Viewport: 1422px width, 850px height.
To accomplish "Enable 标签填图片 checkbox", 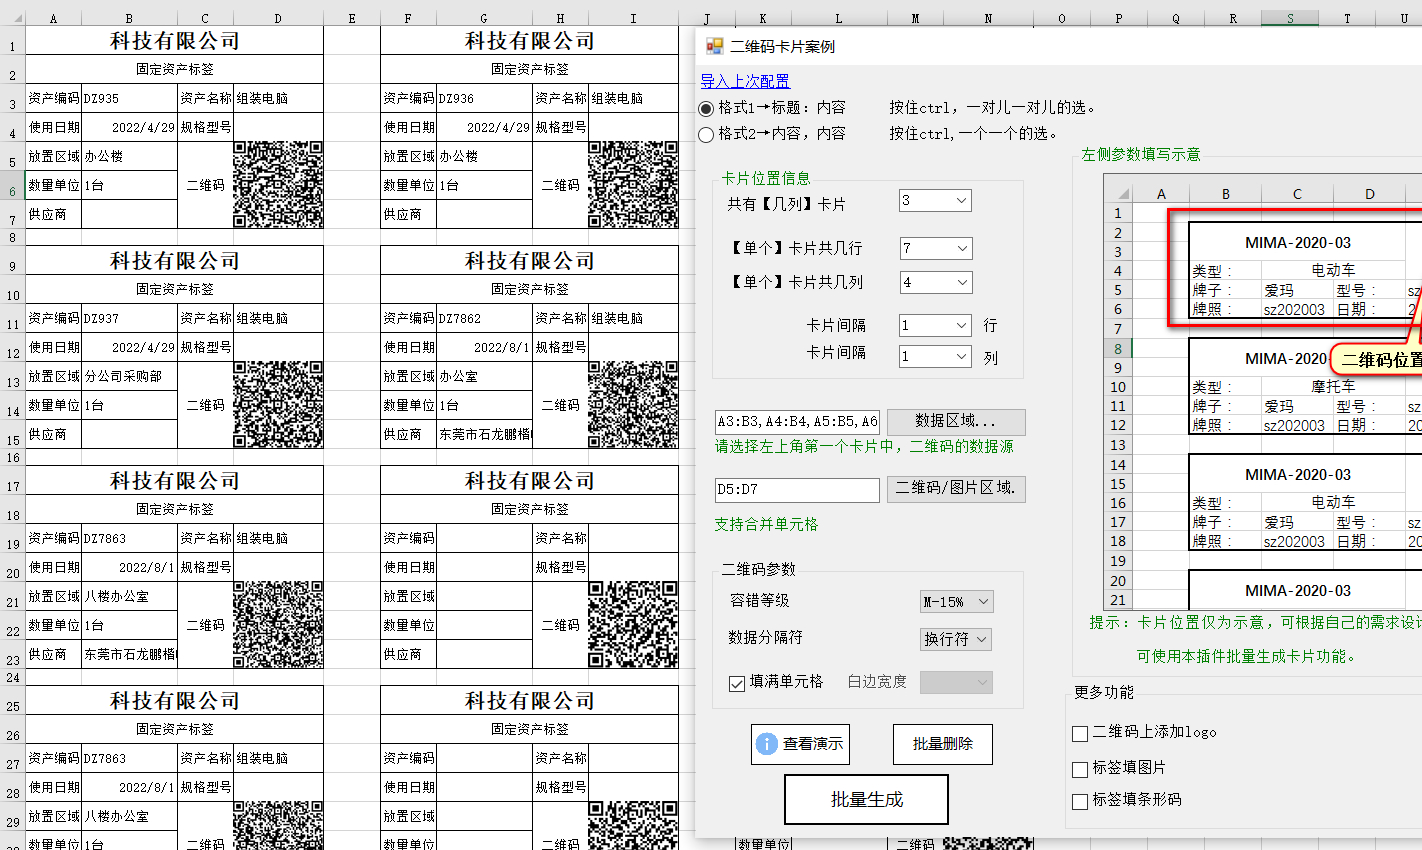I will coord(1080,769).
